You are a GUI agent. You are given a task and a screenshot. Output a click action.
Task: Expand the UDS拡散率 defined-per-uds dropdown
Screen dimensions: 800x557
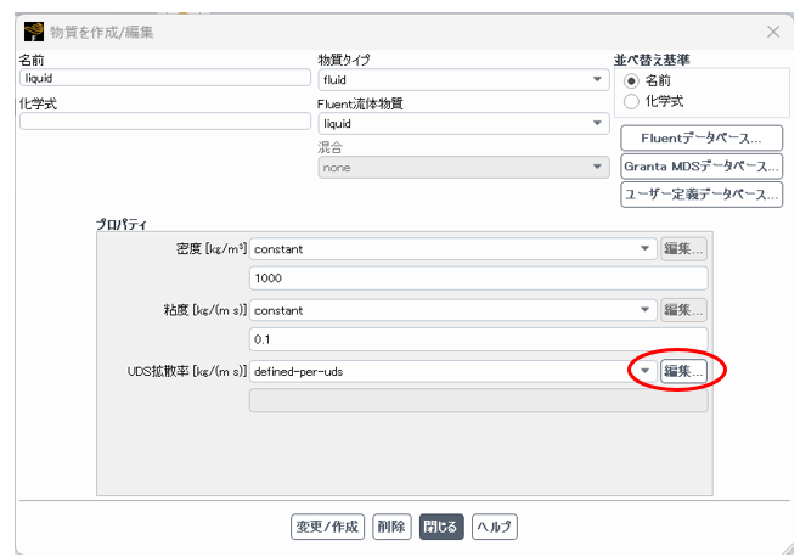[453, 371]
